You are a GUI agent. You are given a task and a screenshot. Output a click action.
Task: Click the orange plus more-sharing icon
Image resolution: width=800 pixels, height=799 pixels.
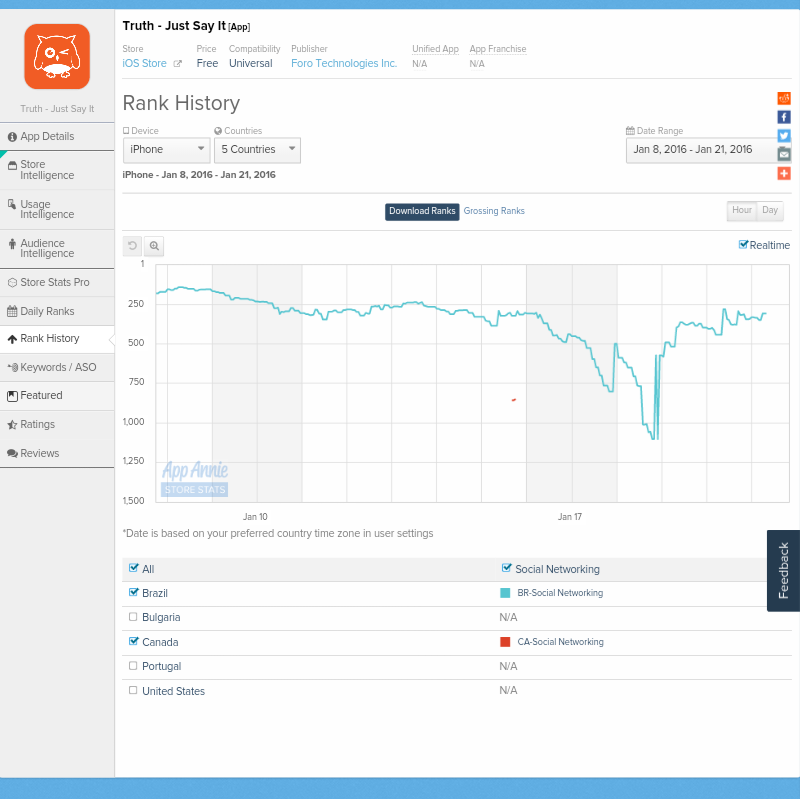(x=784, y=173)
